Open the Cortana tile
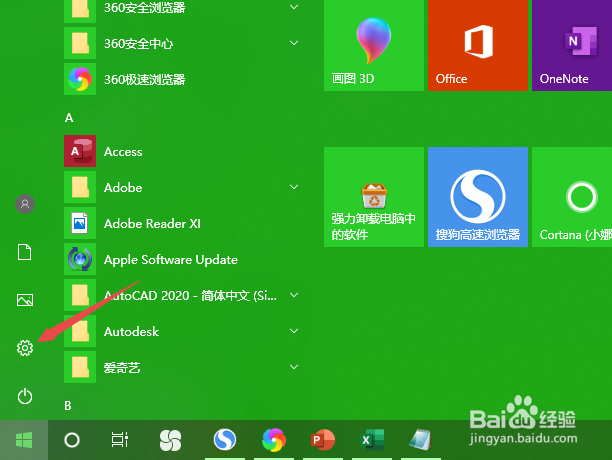612x460 pixels. [572, 197]
